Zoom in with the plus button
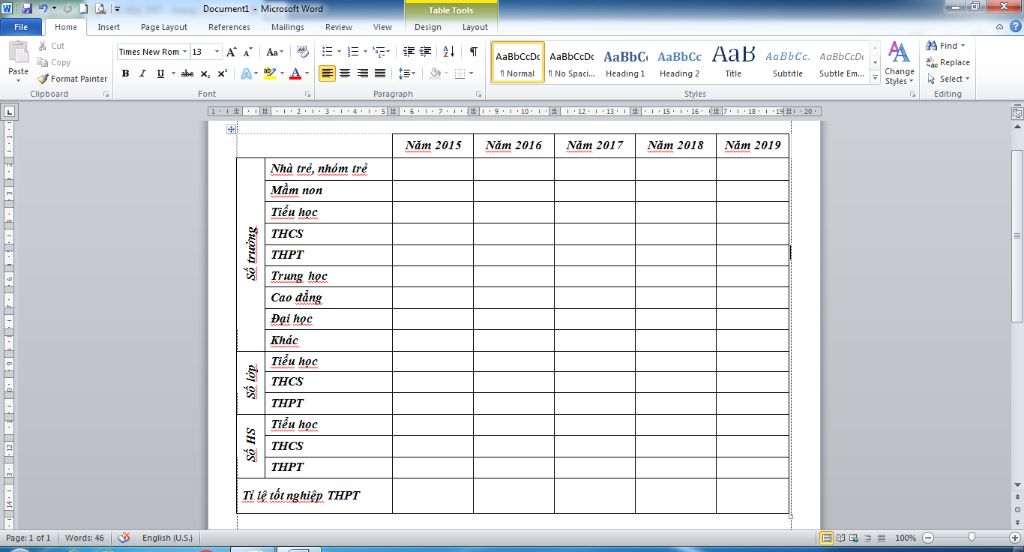This screenshot has width=1024, height=552. 1014,538
